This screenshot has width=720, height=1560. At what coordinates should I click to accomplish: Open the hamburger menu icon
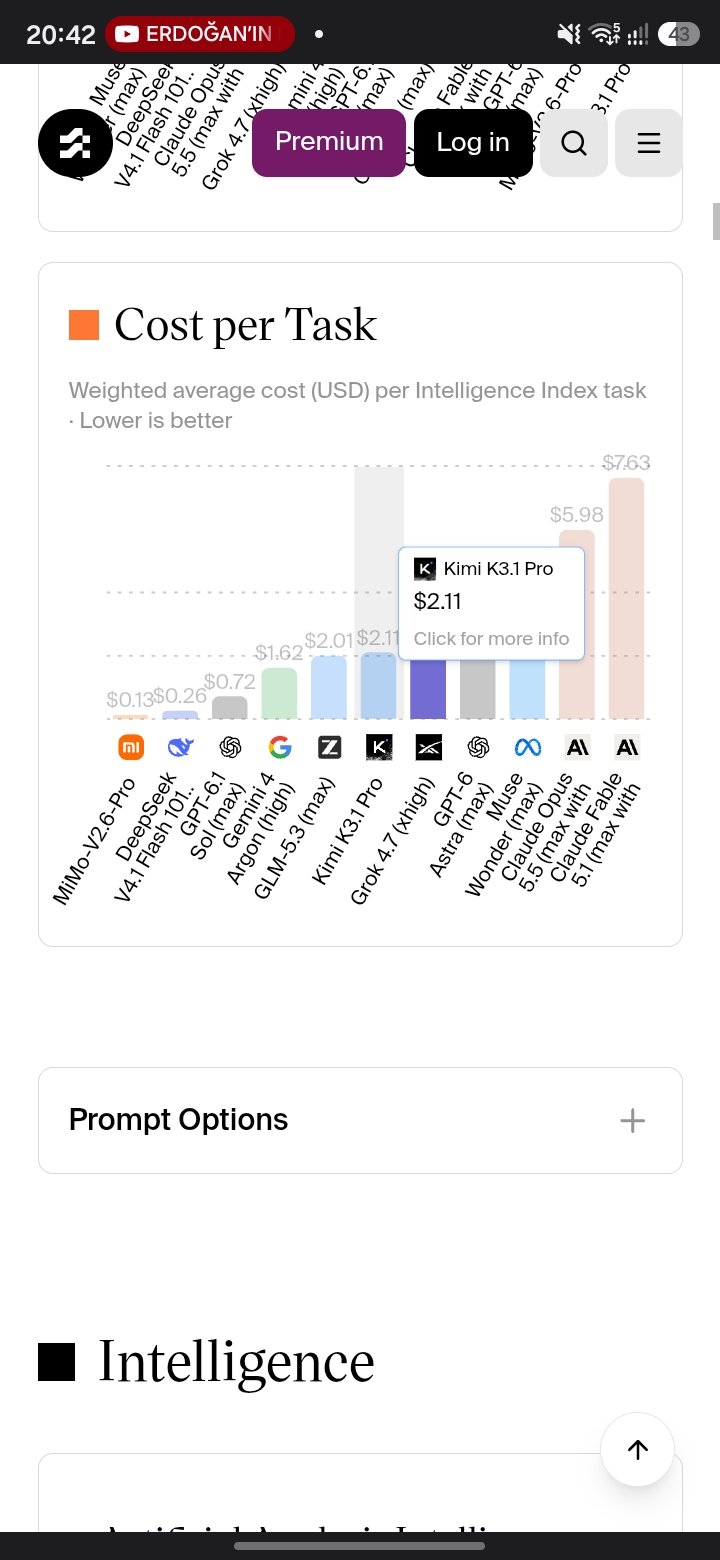(649, 143)
